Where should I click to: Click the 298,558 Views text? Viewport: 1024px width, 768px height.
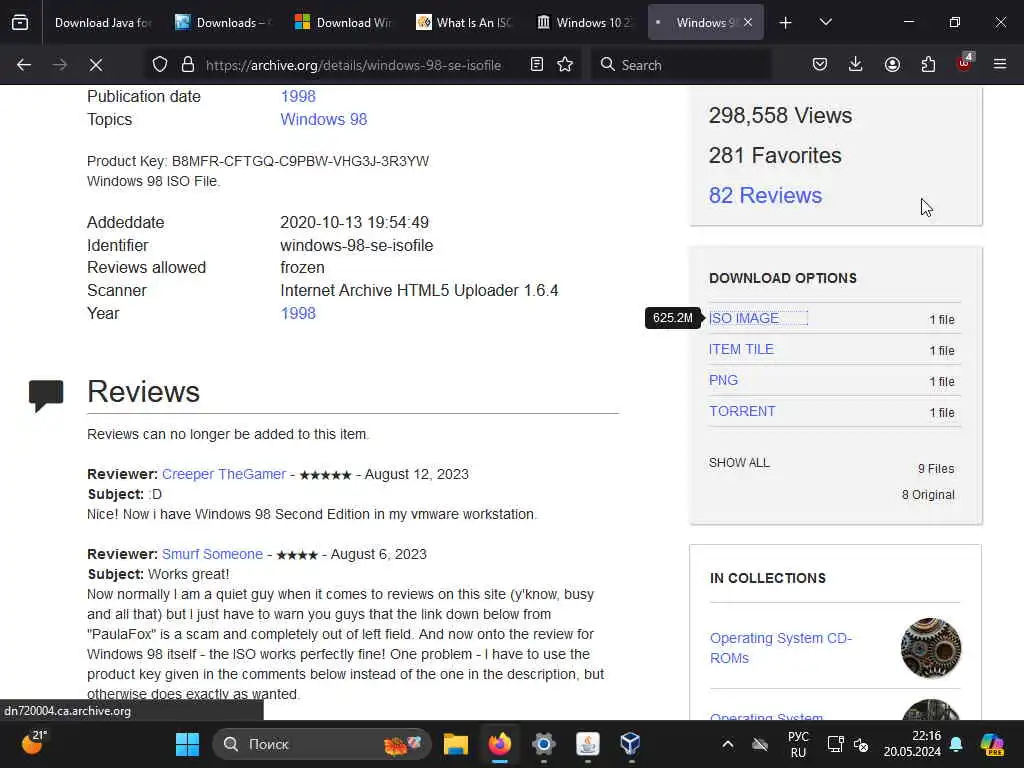coord(780,116)
